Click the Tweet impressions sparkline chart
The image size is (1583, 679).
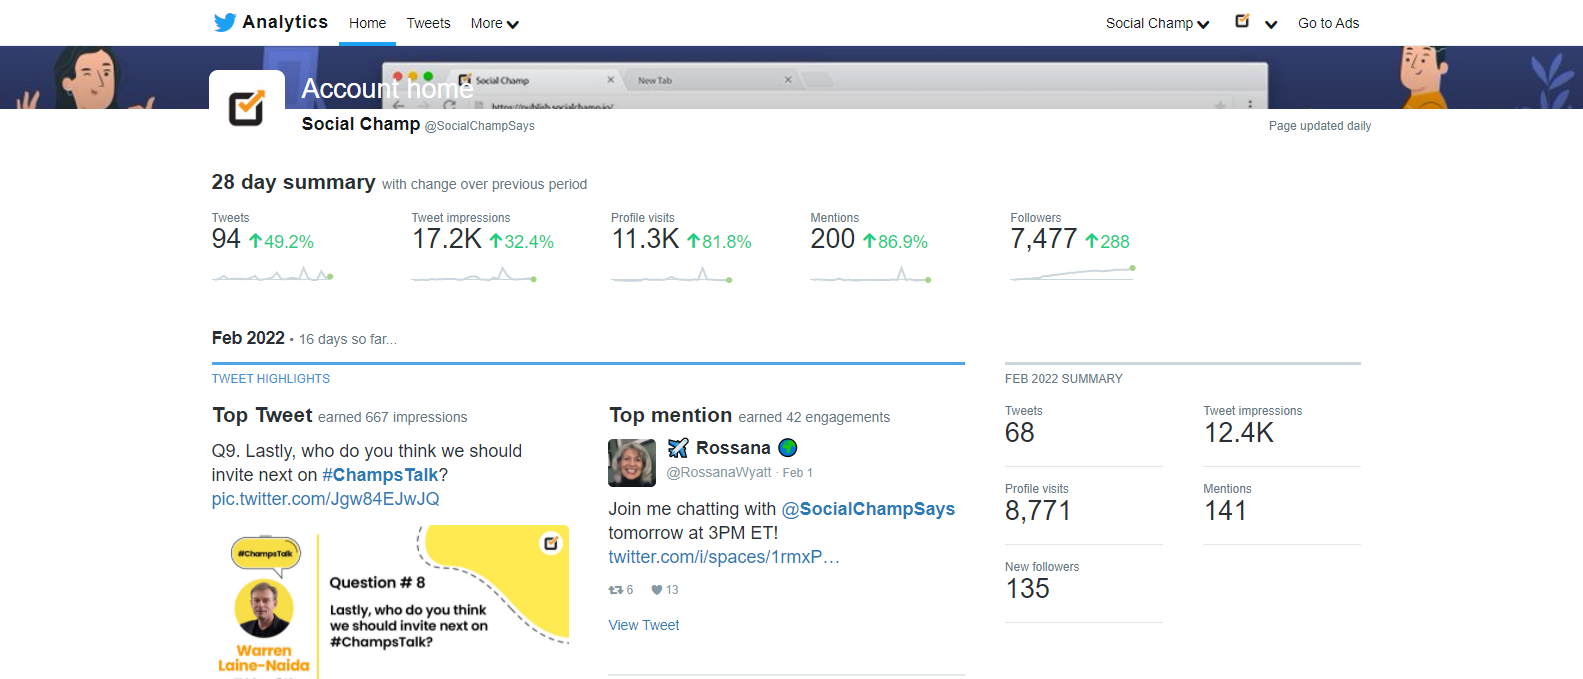(x=474, y=275)
